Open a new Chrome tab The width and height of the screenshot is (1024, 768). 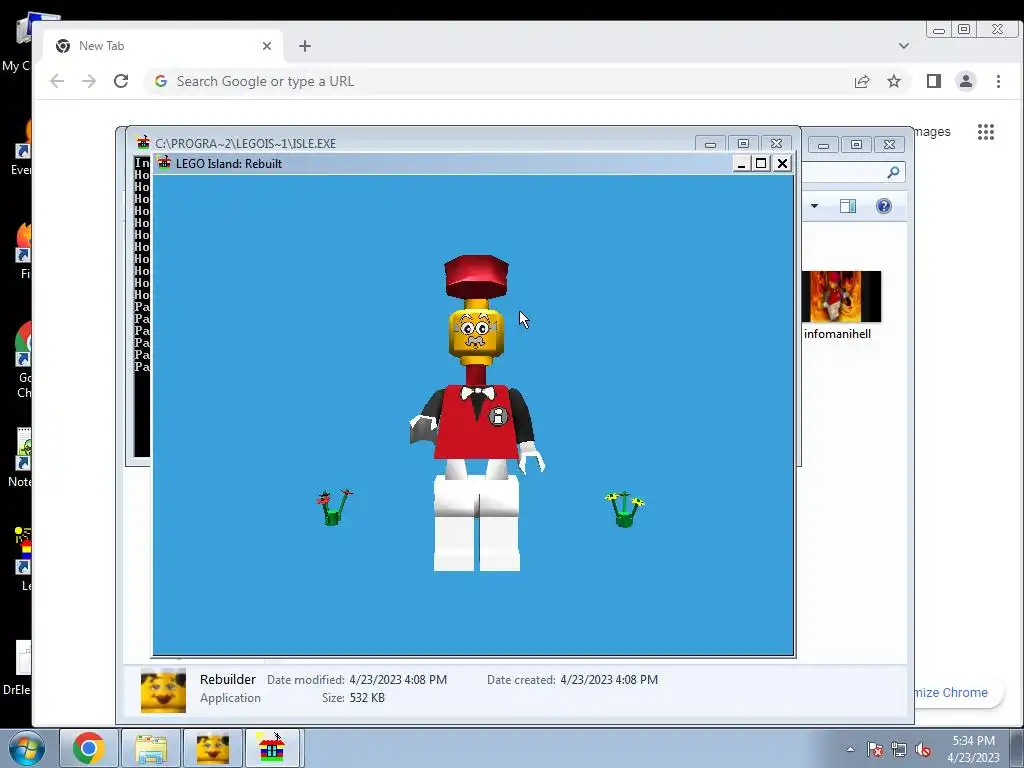pos(304,46)
